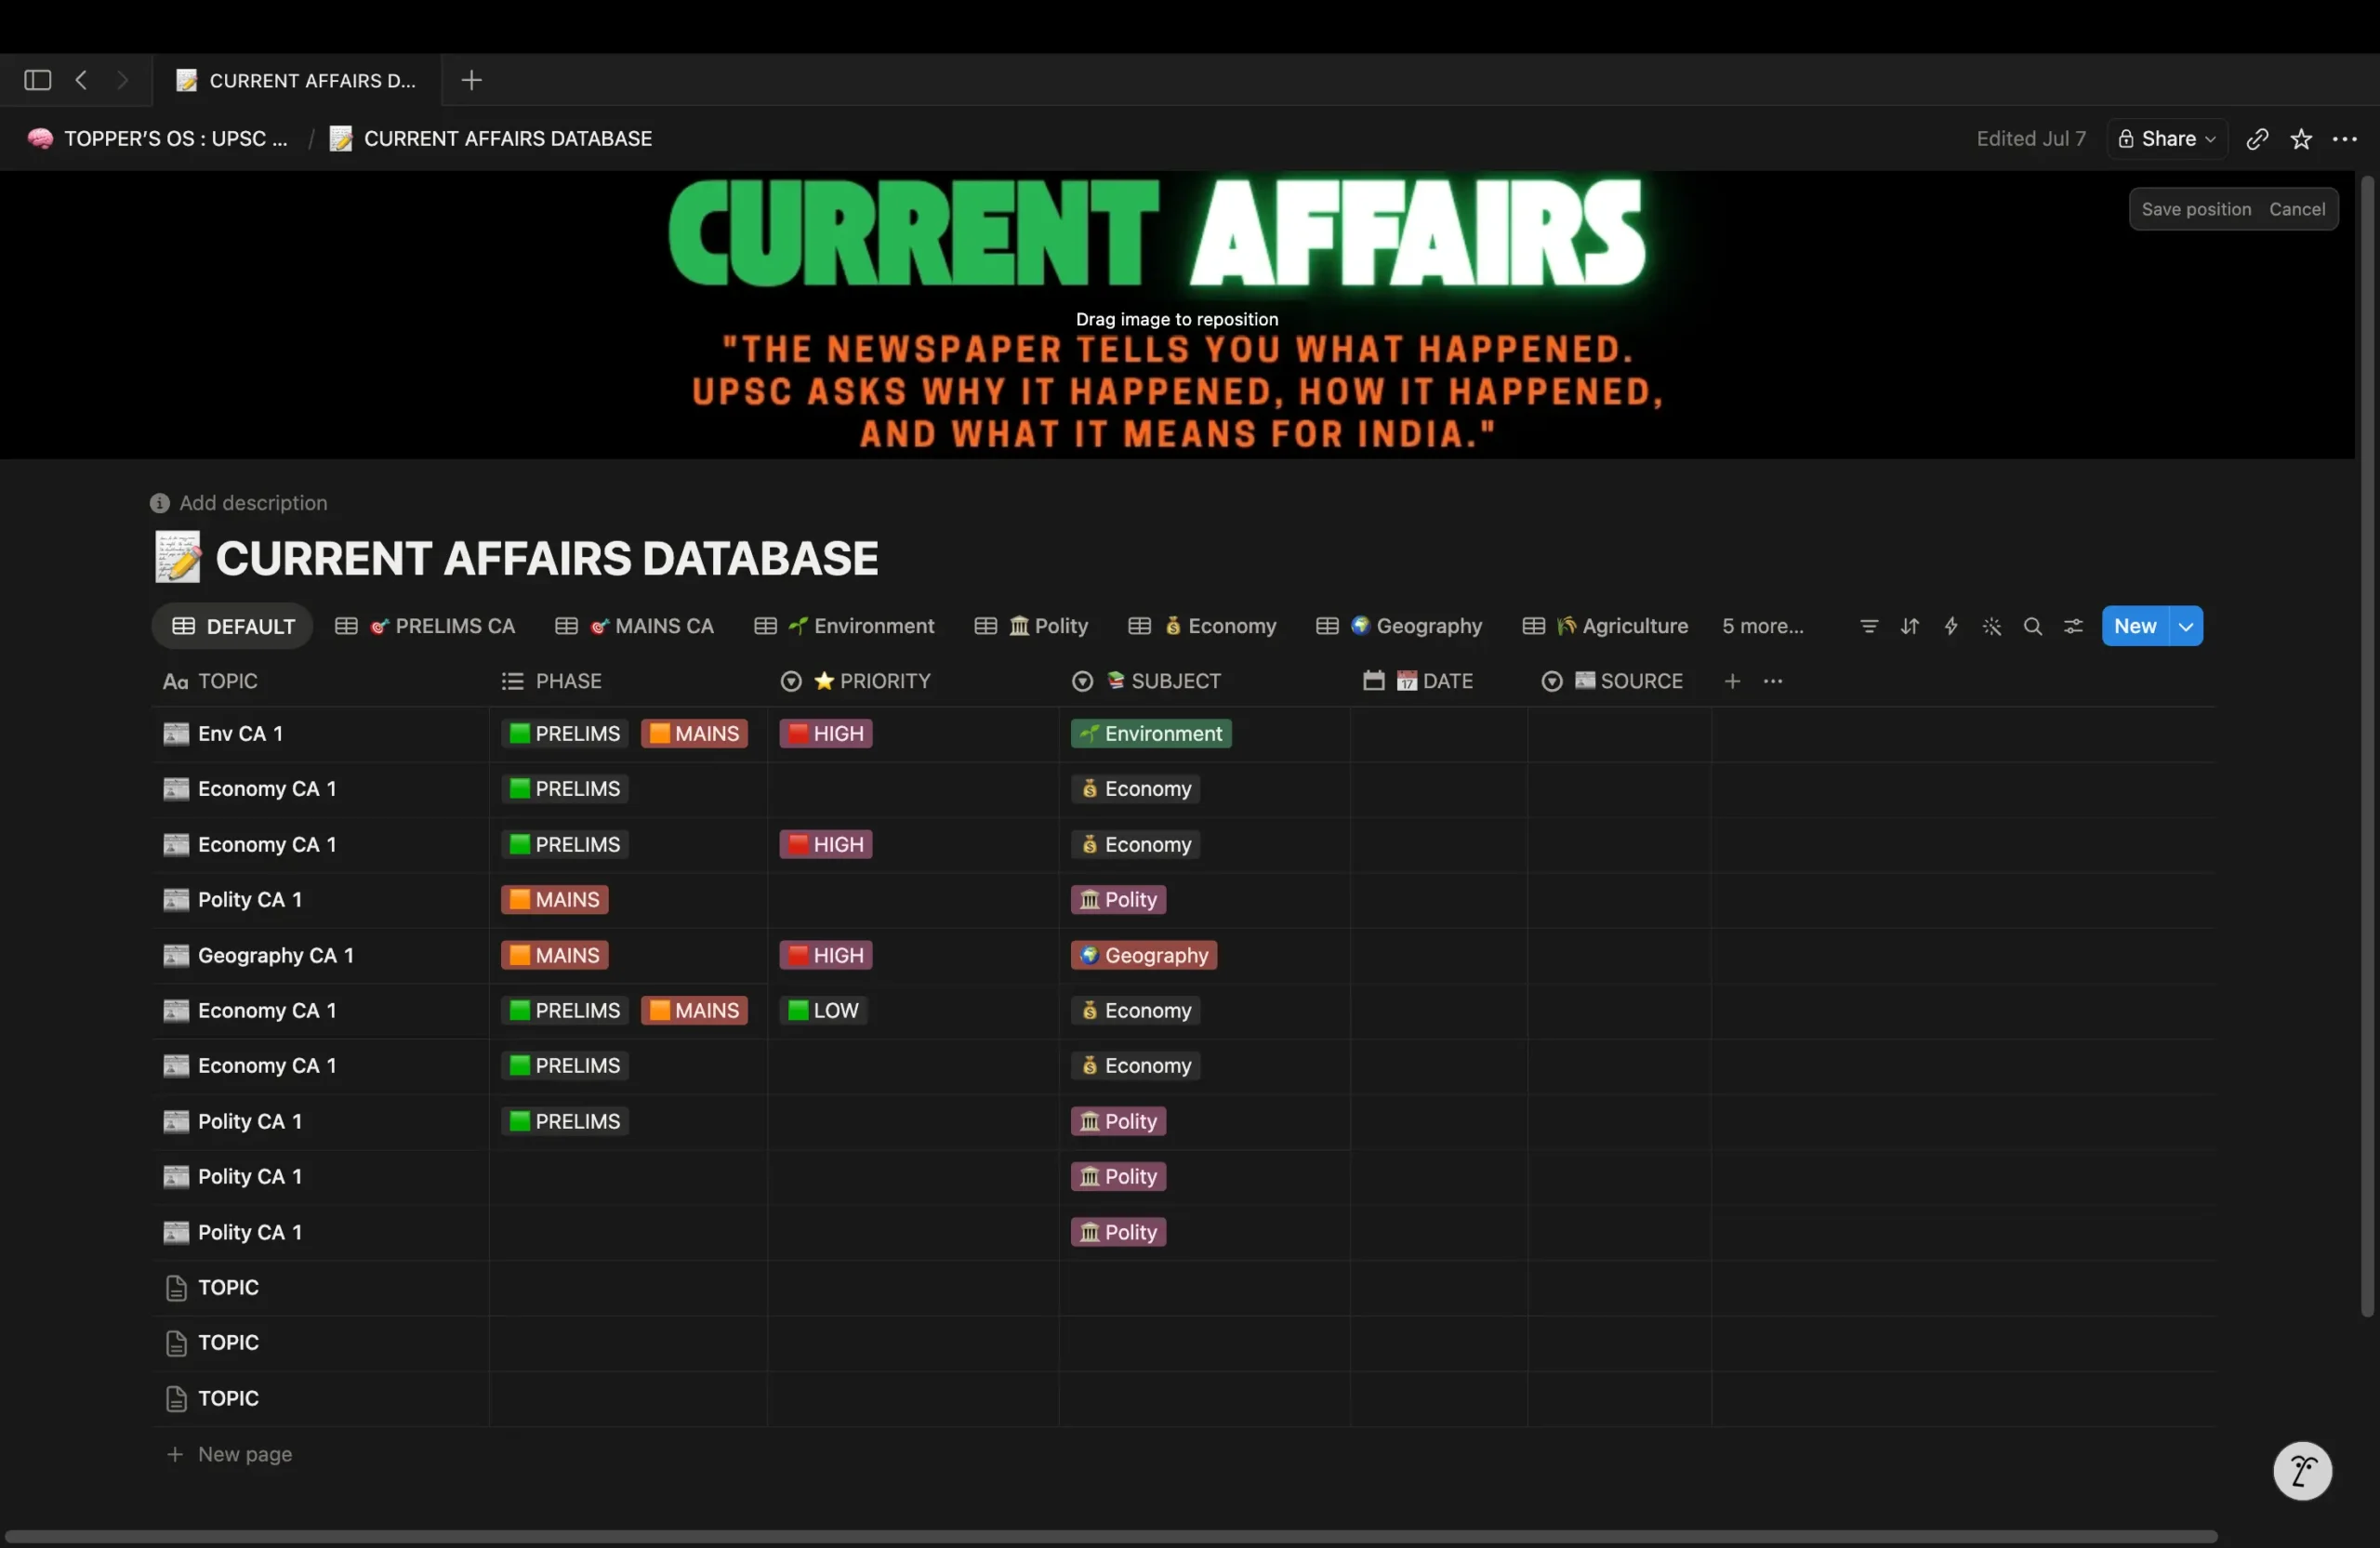
Task: Open the view settings sliders icon
Action: click(x=2074, y=626)
